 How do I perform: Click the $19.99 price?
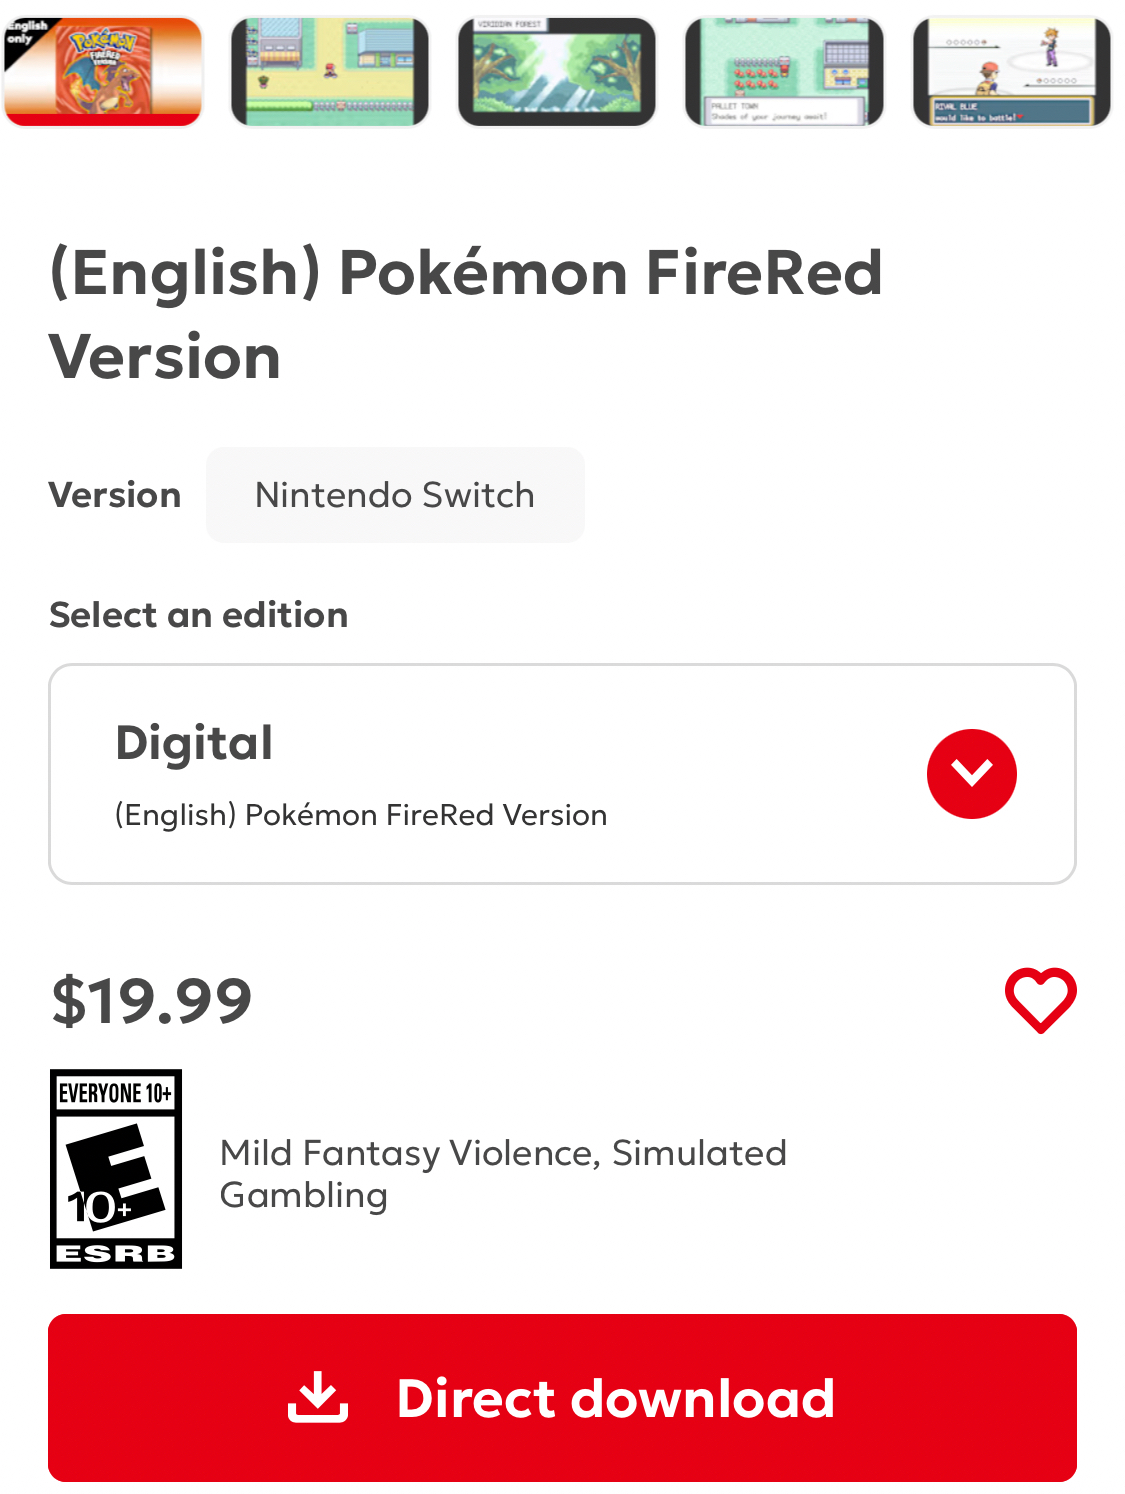(152, 1000)
